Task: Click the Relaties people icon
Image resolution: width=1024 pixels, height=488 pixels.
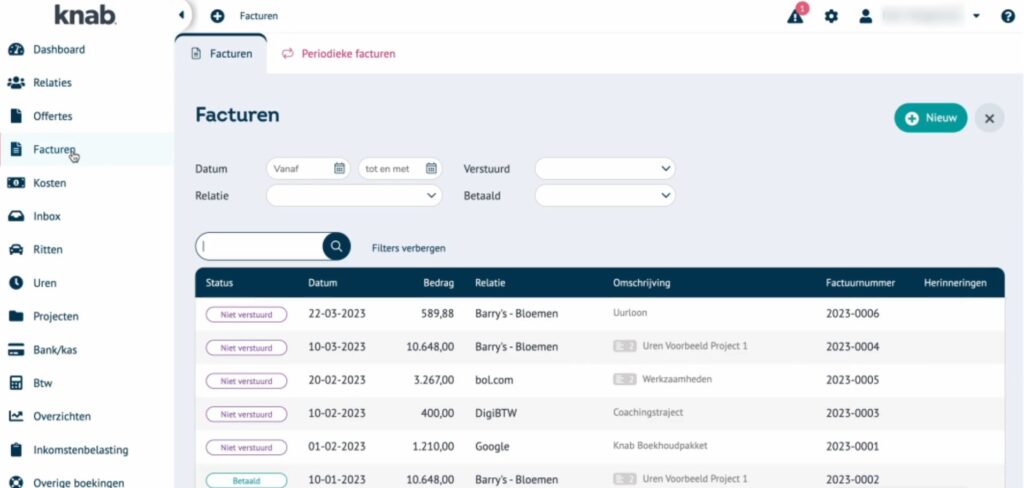Action: (x=16, y=83)
